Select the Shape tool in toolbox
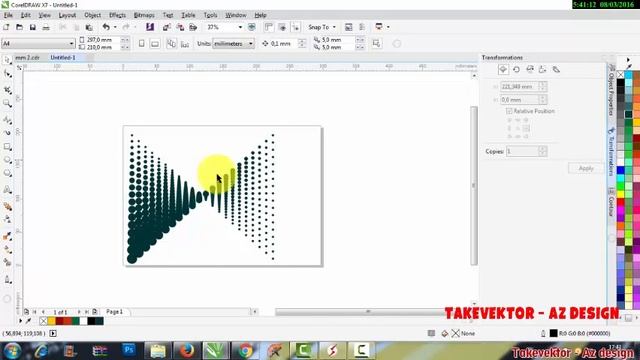 click(7, 74)
